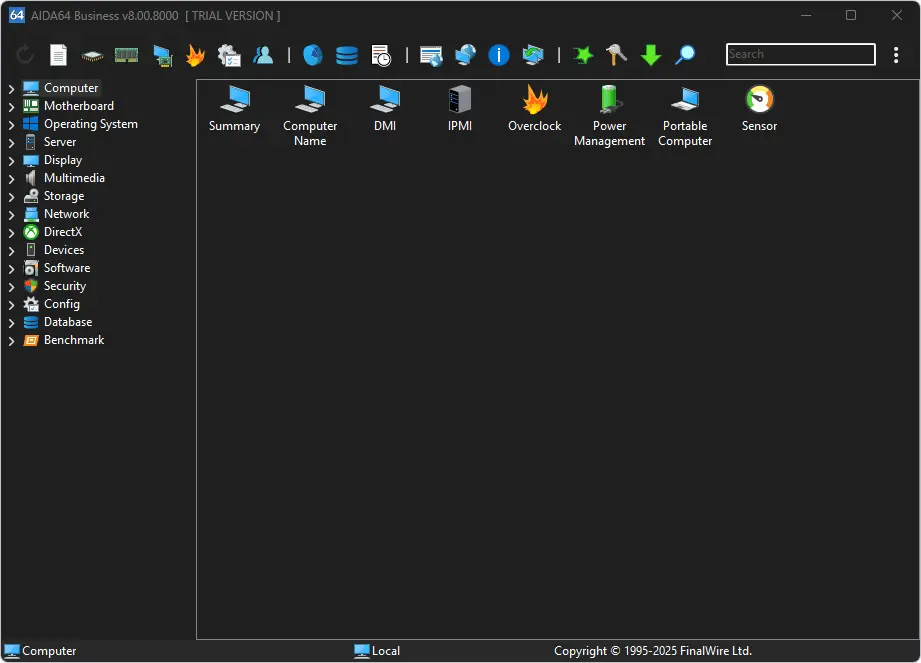Expand the Database tree node
The width and height of the screenshot is (921, 663).
[11, 323]
